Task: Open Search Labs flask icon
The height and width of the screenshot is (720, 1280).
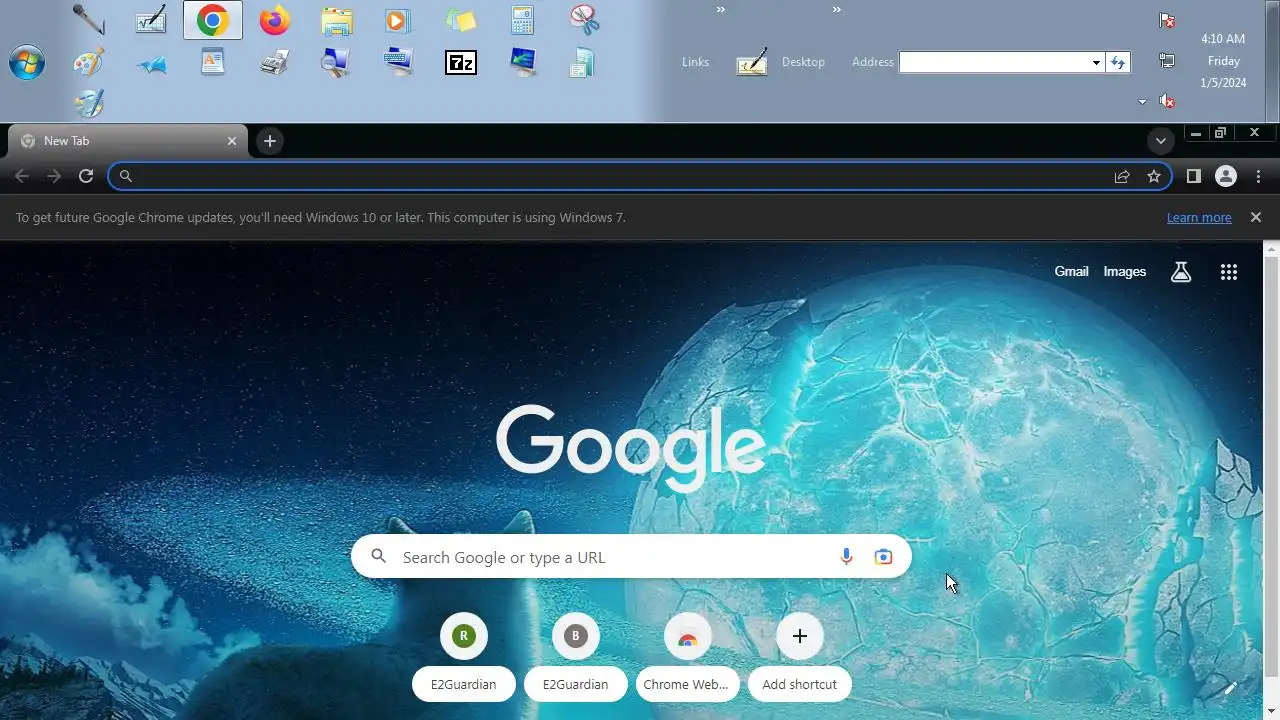Action: click(1181, 271)
